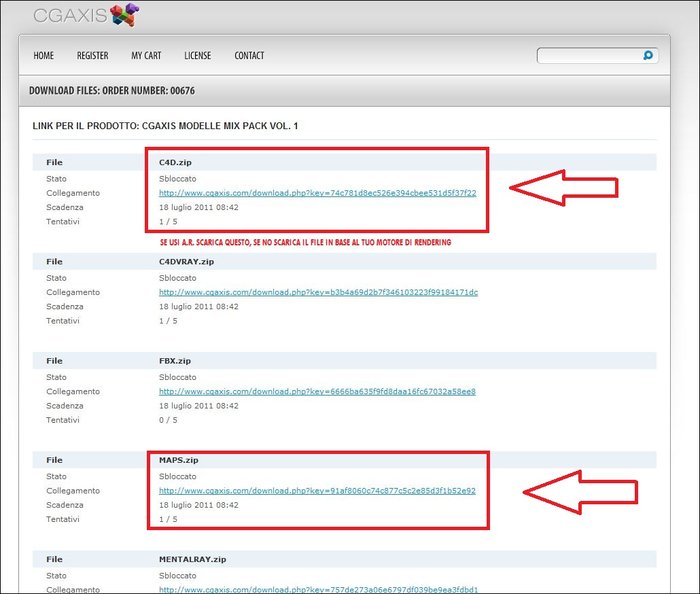Click the expiry date under FBX.zip
The image size is (700, 594).
coord(199,406)
